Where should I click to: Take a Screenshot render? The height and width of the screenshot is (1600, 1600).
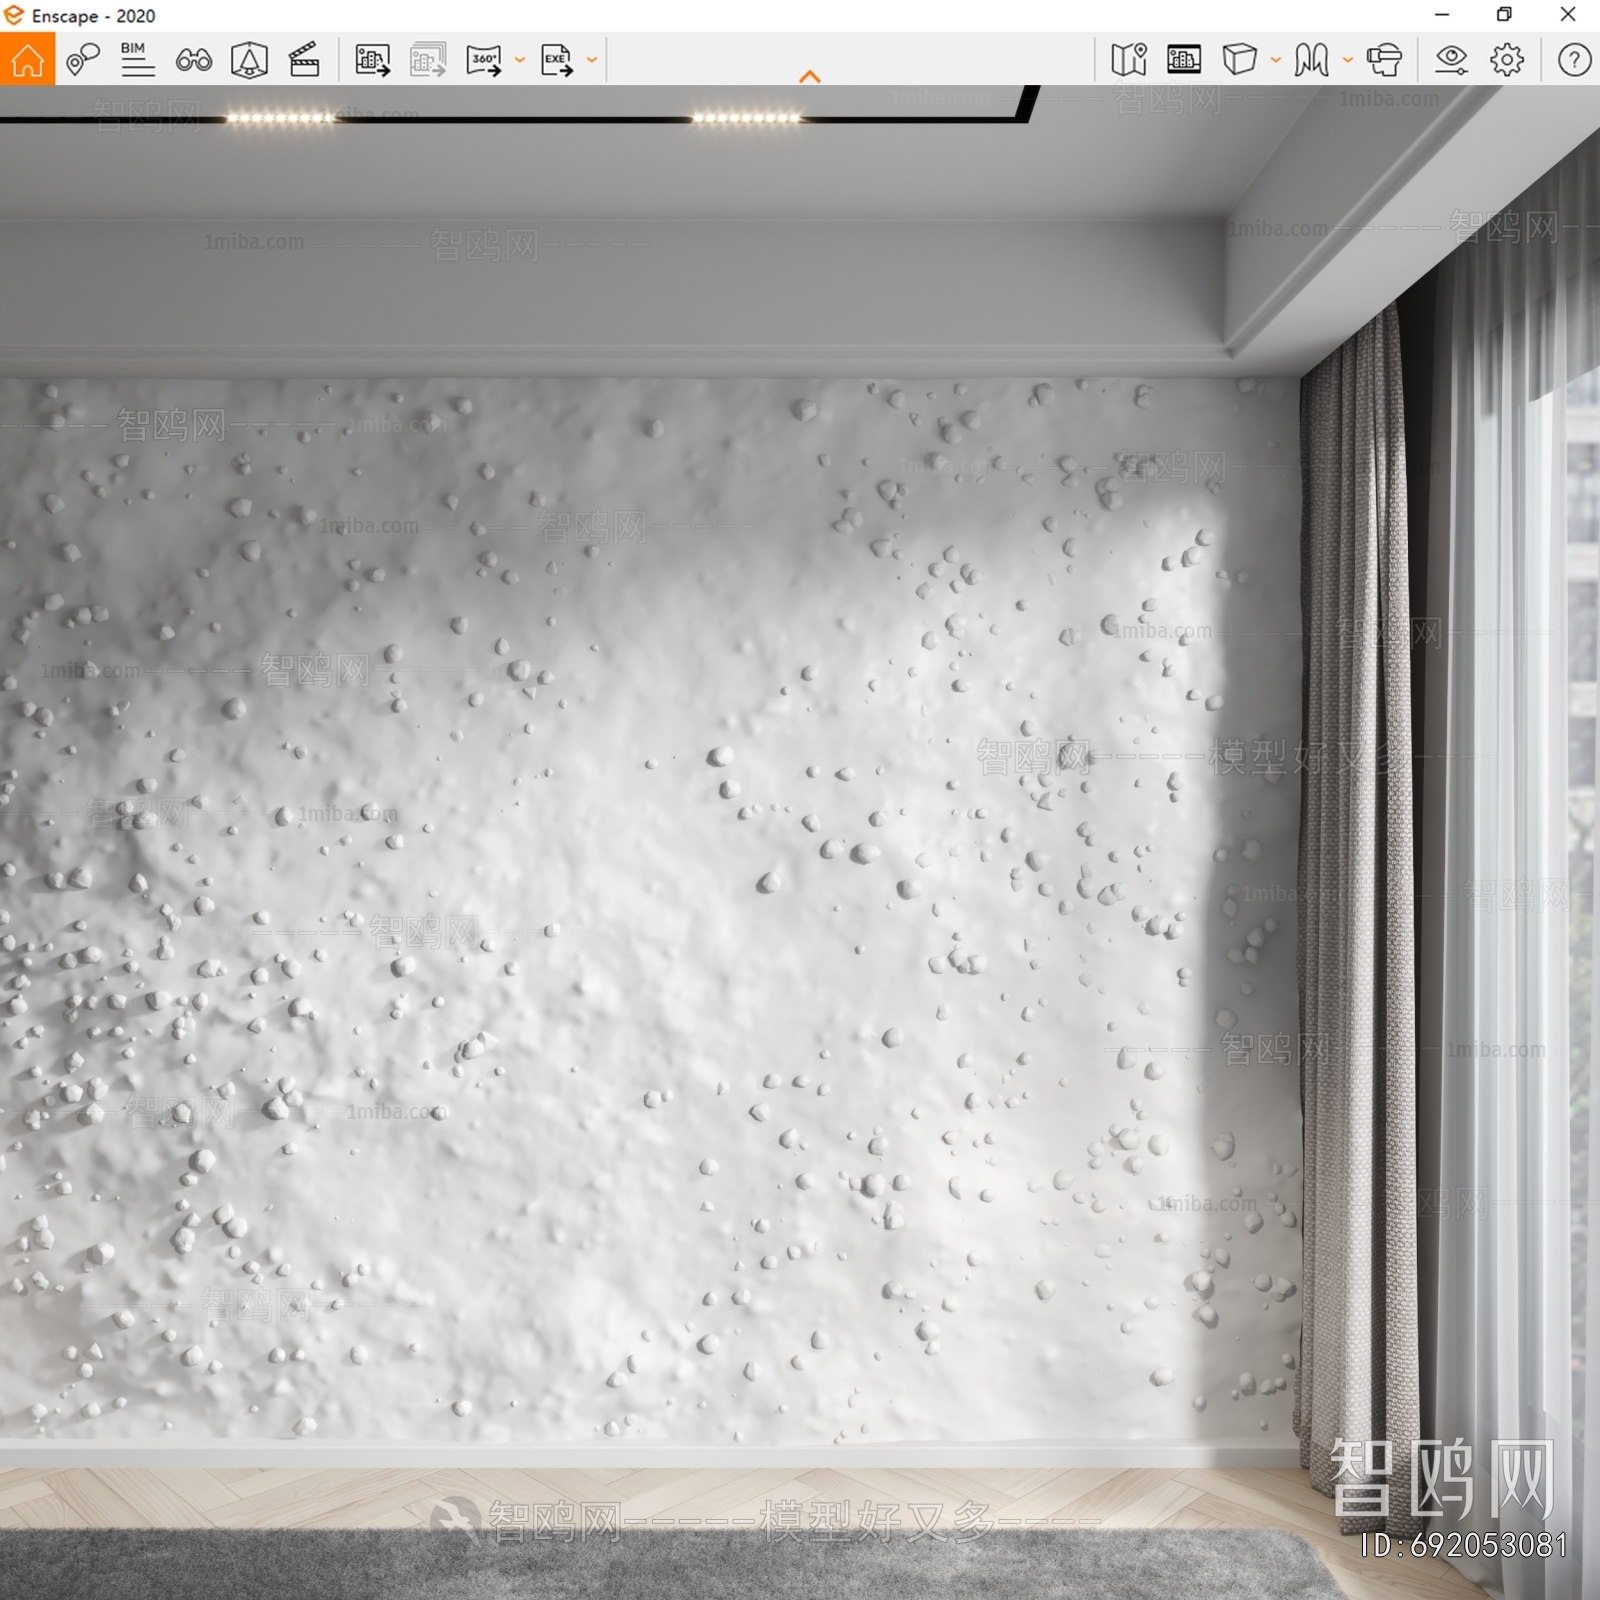pyautogui.click(x=373, y=60)
